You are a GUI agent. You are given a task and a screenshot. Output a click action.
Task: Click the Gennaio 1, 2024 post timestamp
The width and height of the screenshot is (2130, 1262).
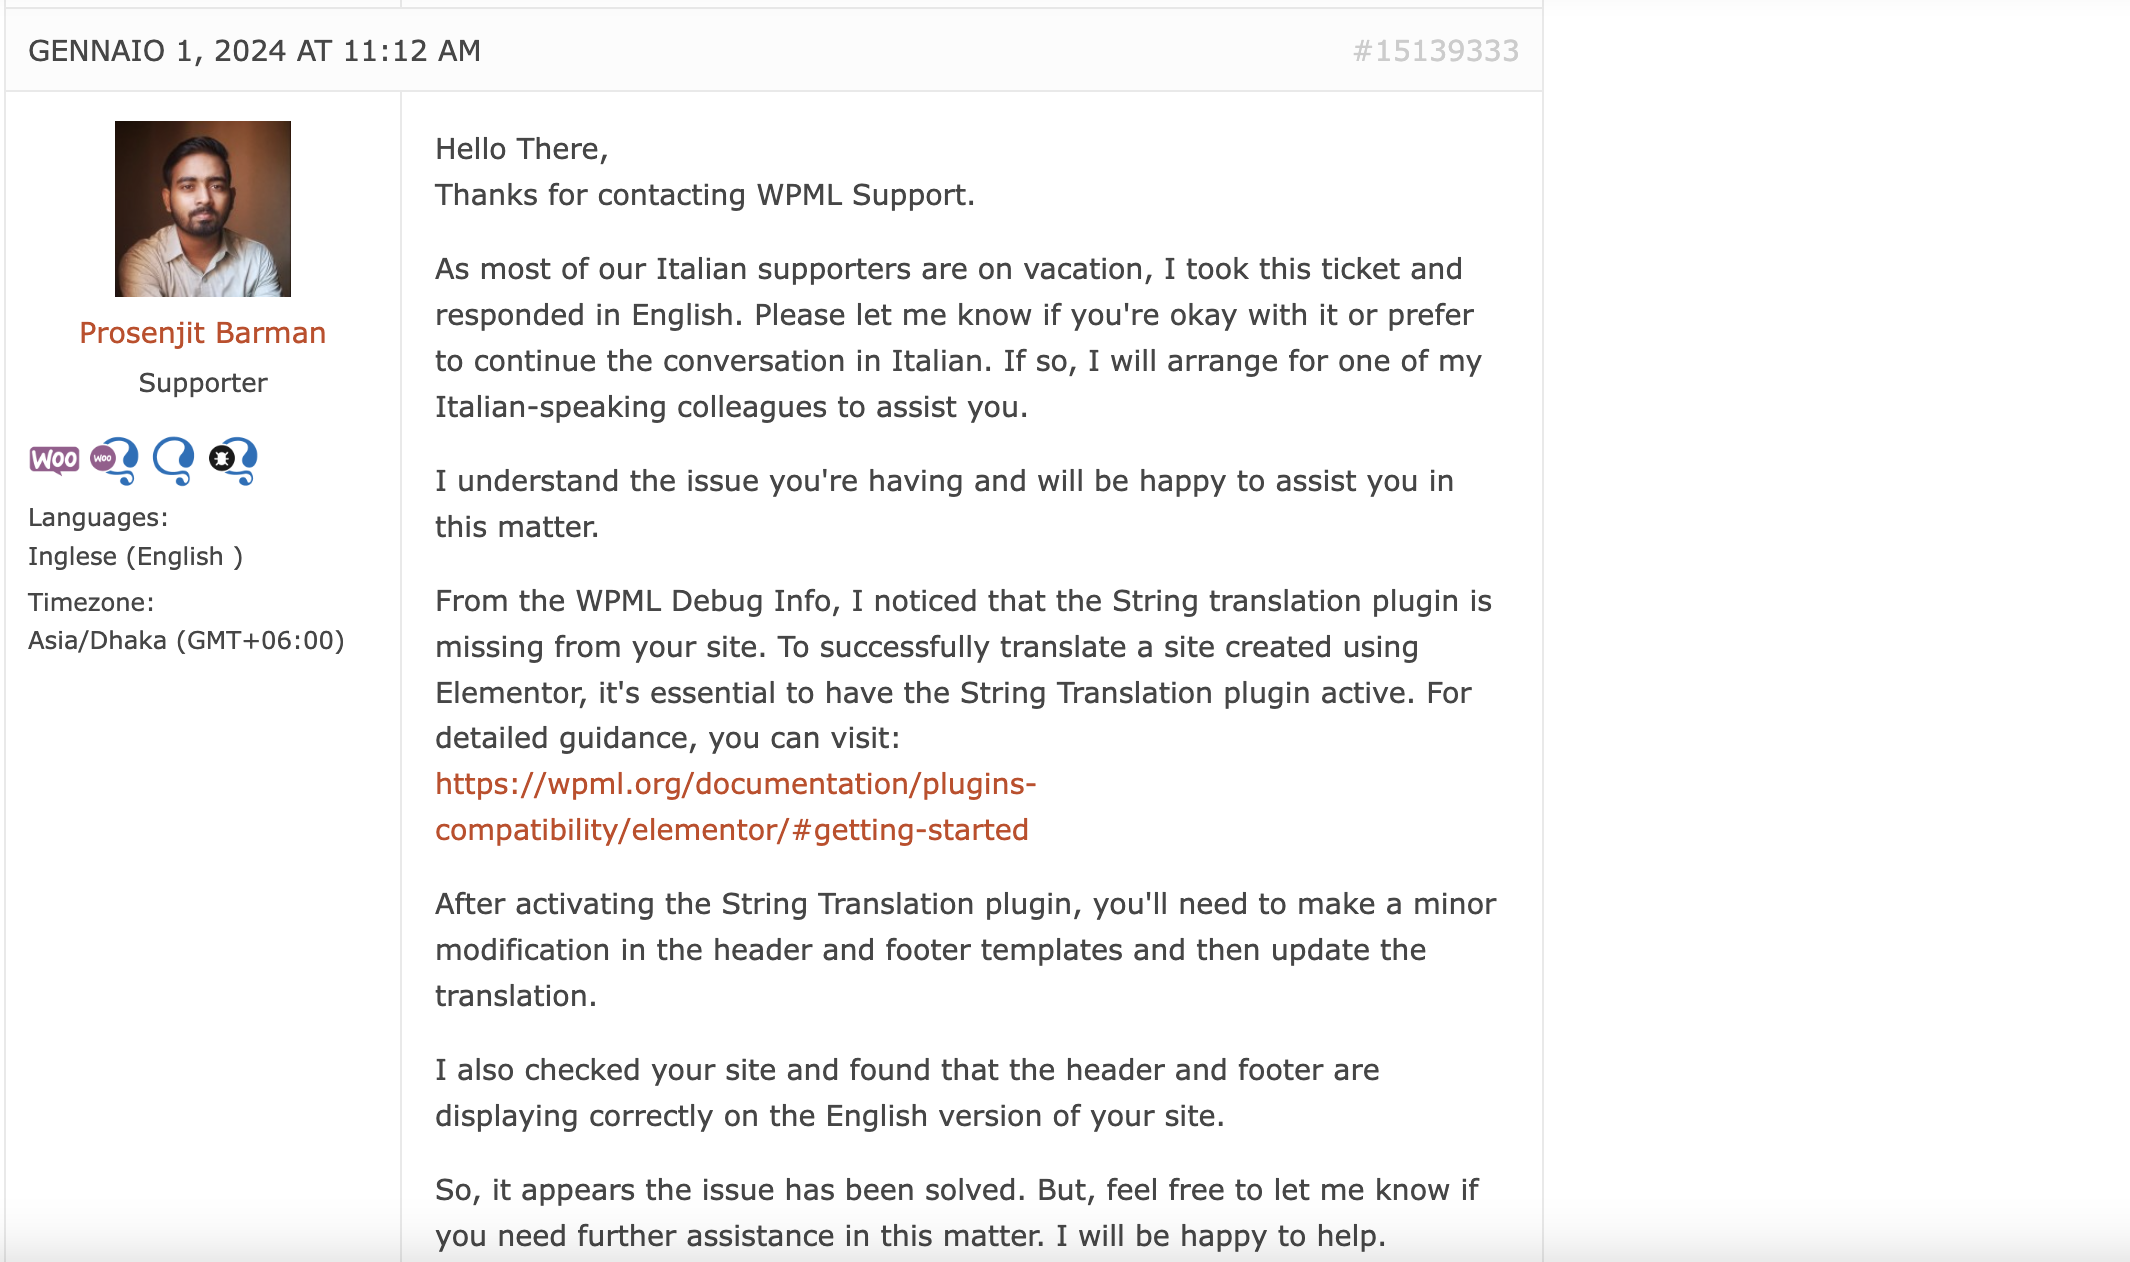click(255, 51)
